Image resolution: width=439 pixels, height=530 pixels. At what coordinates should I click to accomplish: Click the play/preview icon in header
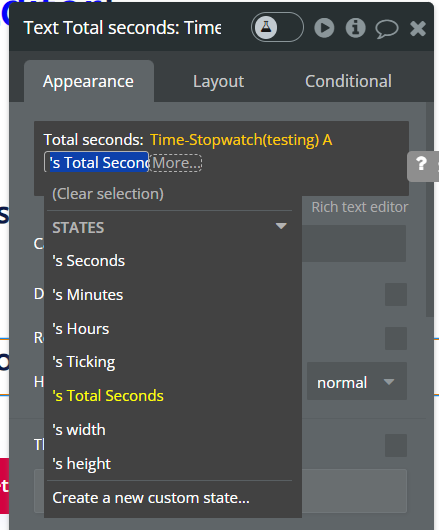(x=324, y=28)
